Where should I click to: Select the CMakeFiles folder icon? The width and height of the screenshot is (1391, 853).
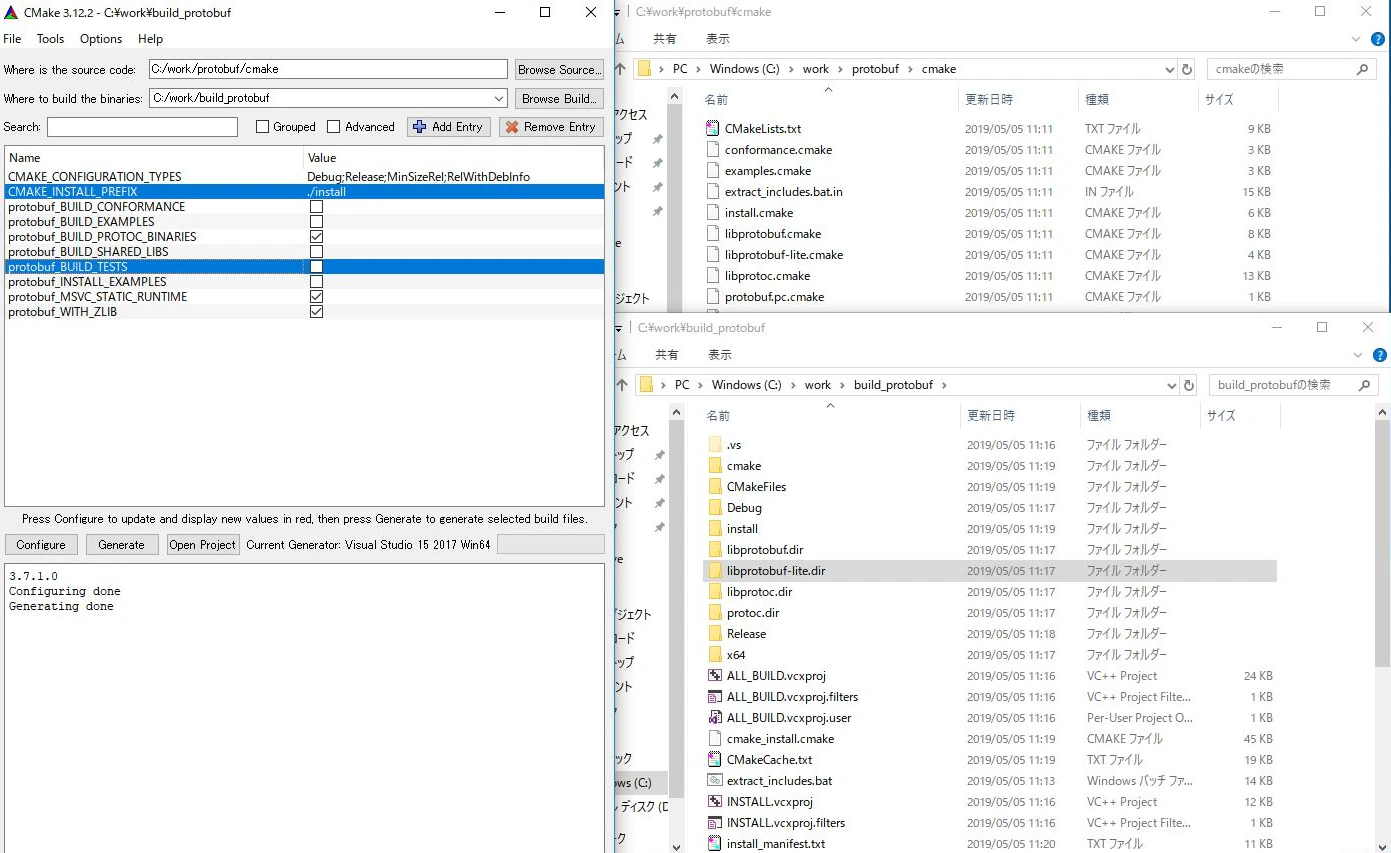714,486
